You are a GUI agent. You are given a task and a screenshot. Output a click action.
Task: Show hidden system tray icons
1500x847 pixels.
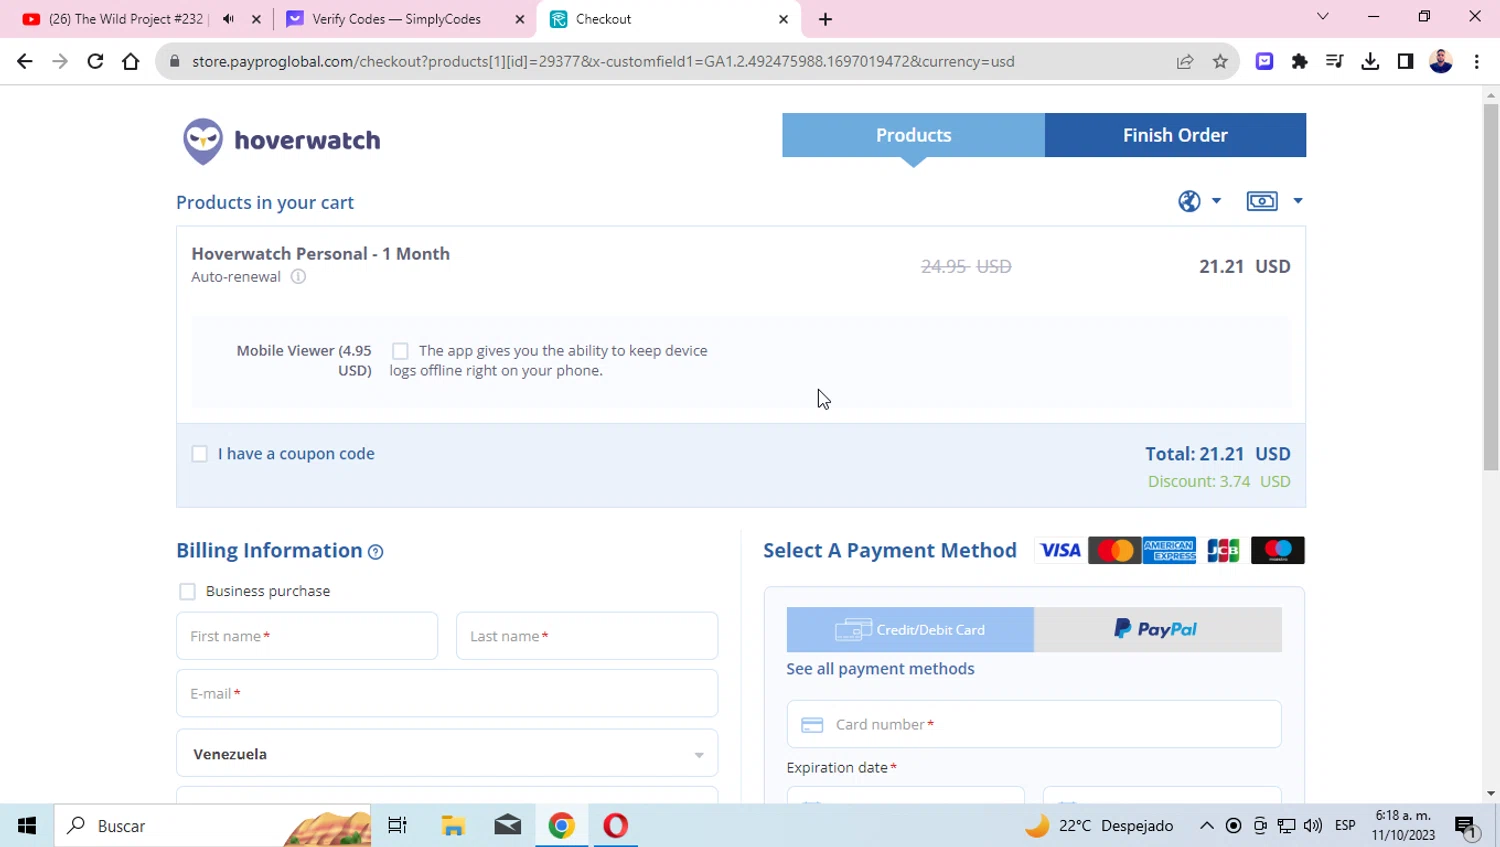pos(1207,826)
